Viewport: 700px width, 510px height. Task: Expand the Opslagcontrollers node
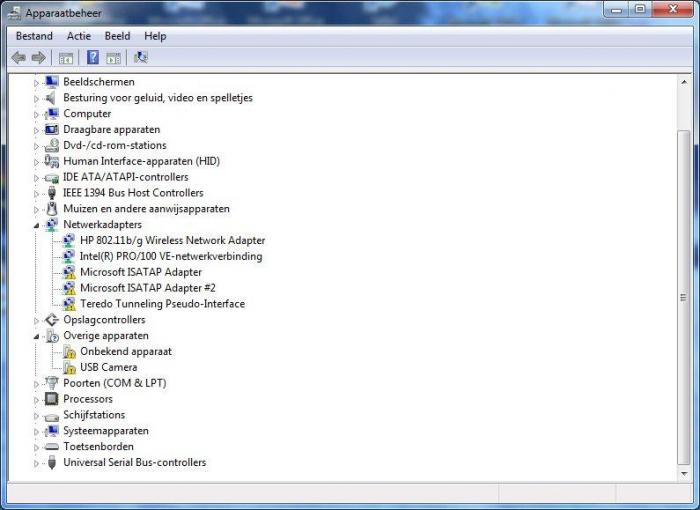pos(37,321)
